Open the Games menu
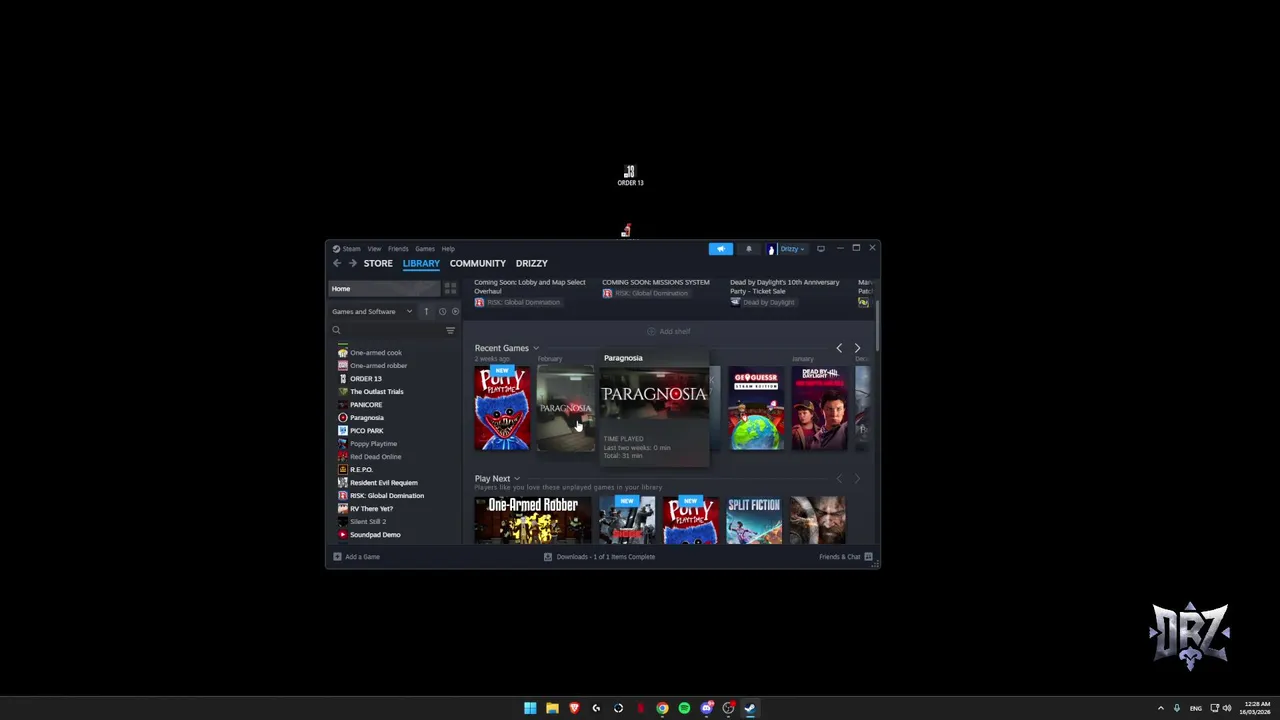 [425, 249]
